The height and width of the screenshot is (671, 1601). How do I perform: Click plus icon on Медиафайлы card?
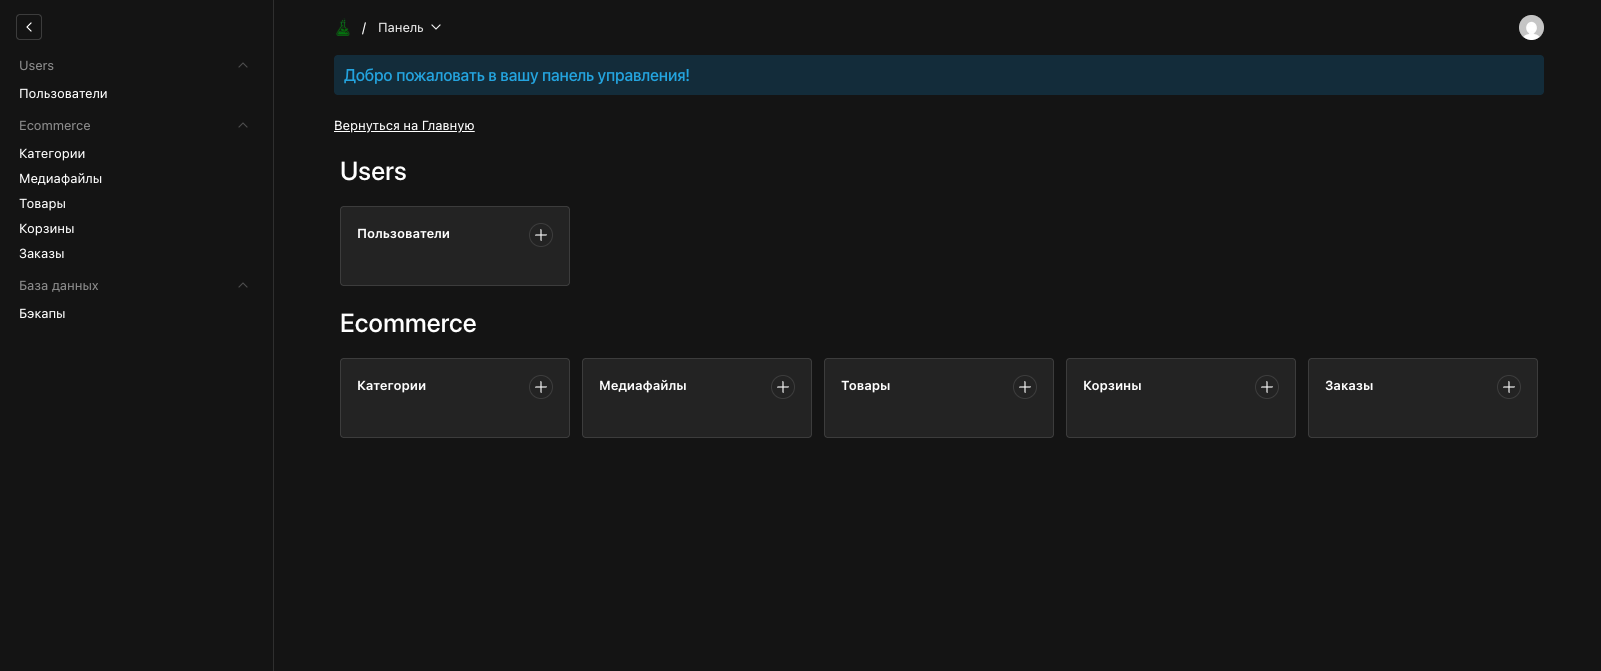(783, 387)
